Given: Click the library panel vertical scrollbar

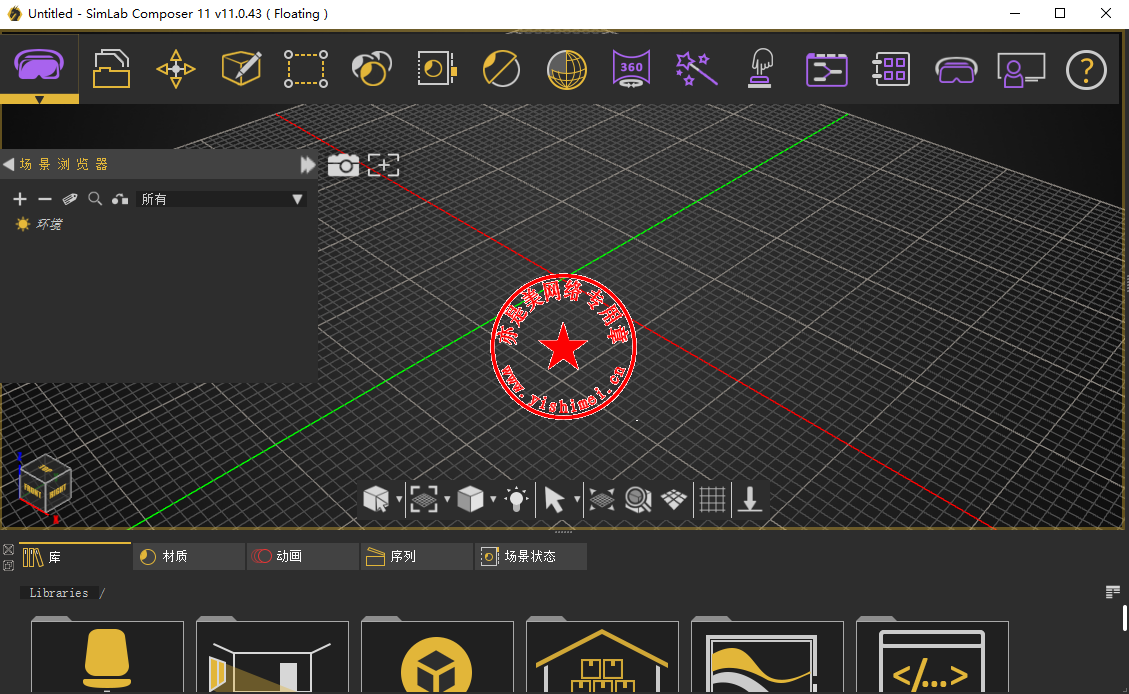Looking at the screenshot, I should click(1124, 618).
